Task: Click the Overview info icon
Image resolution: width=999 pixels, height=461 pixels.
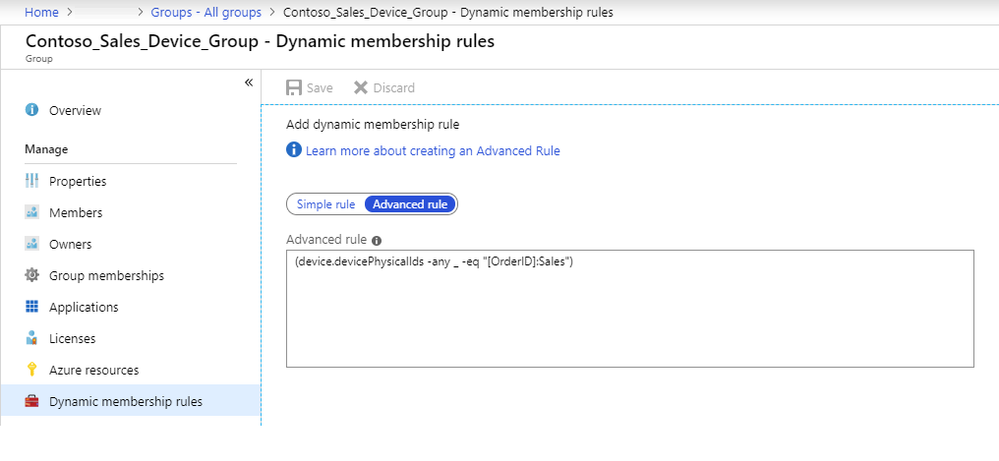Action: 32,110
